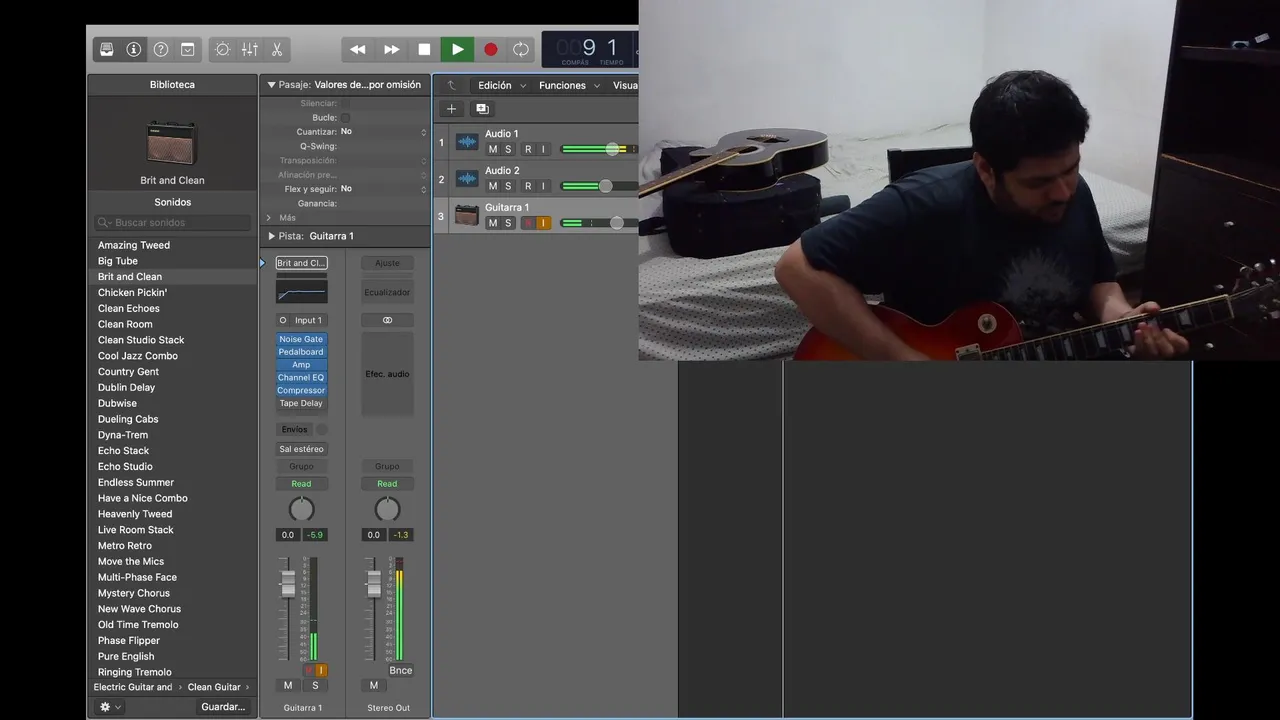The image size is (1280, 720).
Task: Toggle the Library panel icon
Action: pos(107,49)
